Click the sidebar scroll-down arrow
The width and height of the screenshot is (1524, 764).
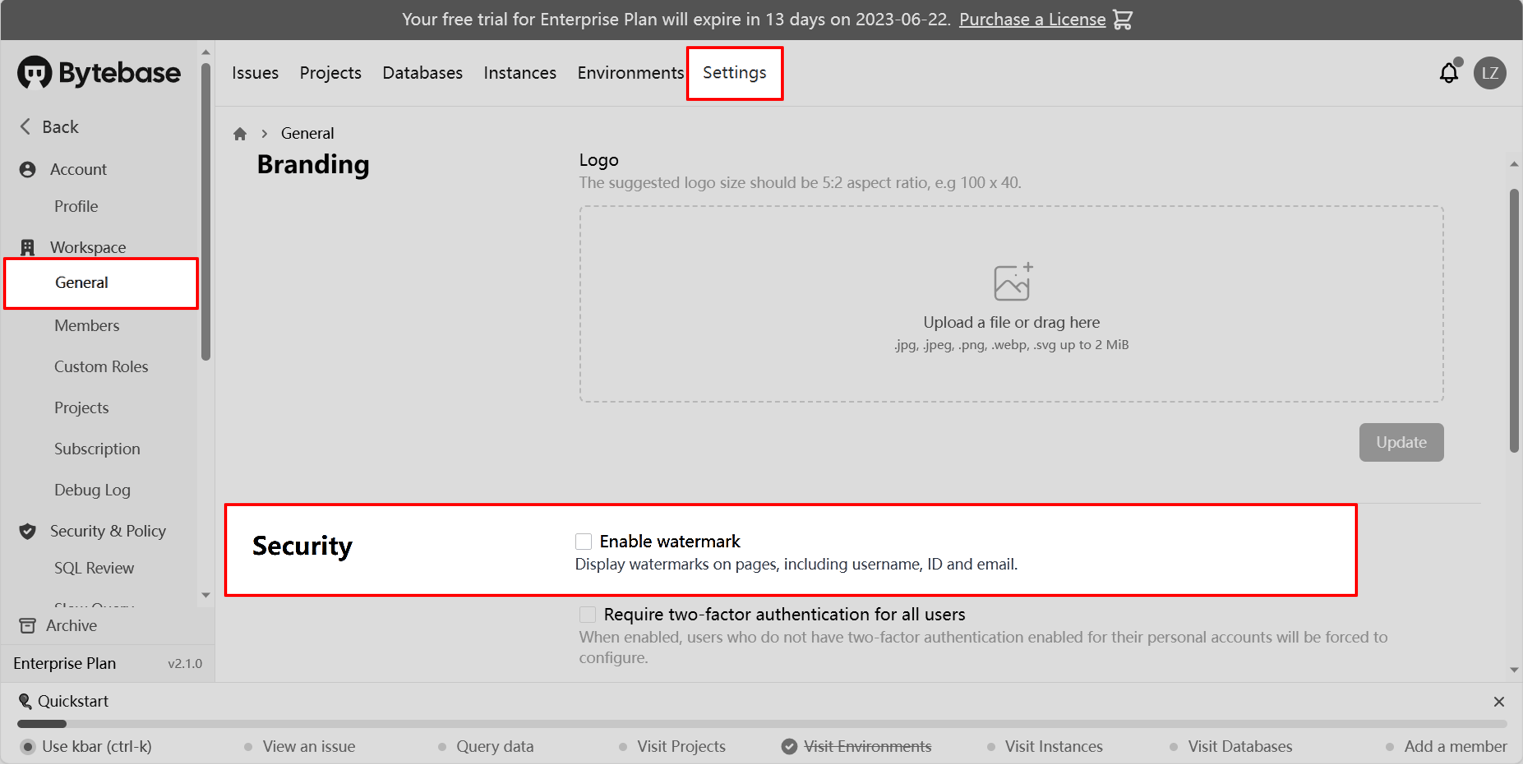pos(206,595)
